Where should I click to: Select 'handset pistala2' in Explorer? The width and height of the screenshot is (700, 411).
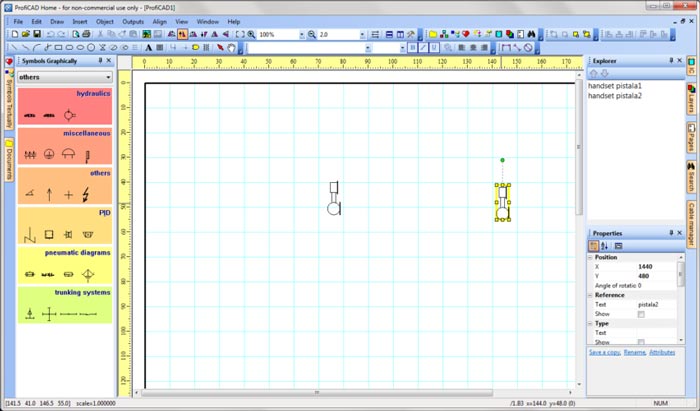[x=615, y=96]
